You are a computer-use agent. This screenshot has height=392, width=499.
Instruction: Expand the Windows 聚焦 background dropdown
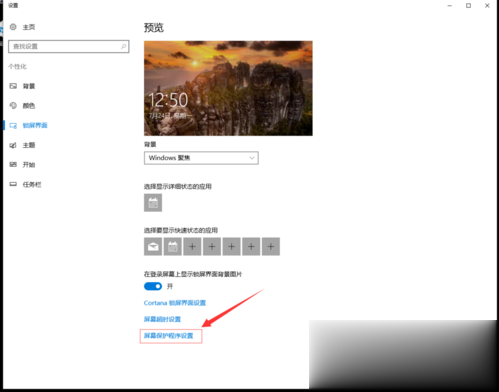pyautogui.click(x=201, y=158)
